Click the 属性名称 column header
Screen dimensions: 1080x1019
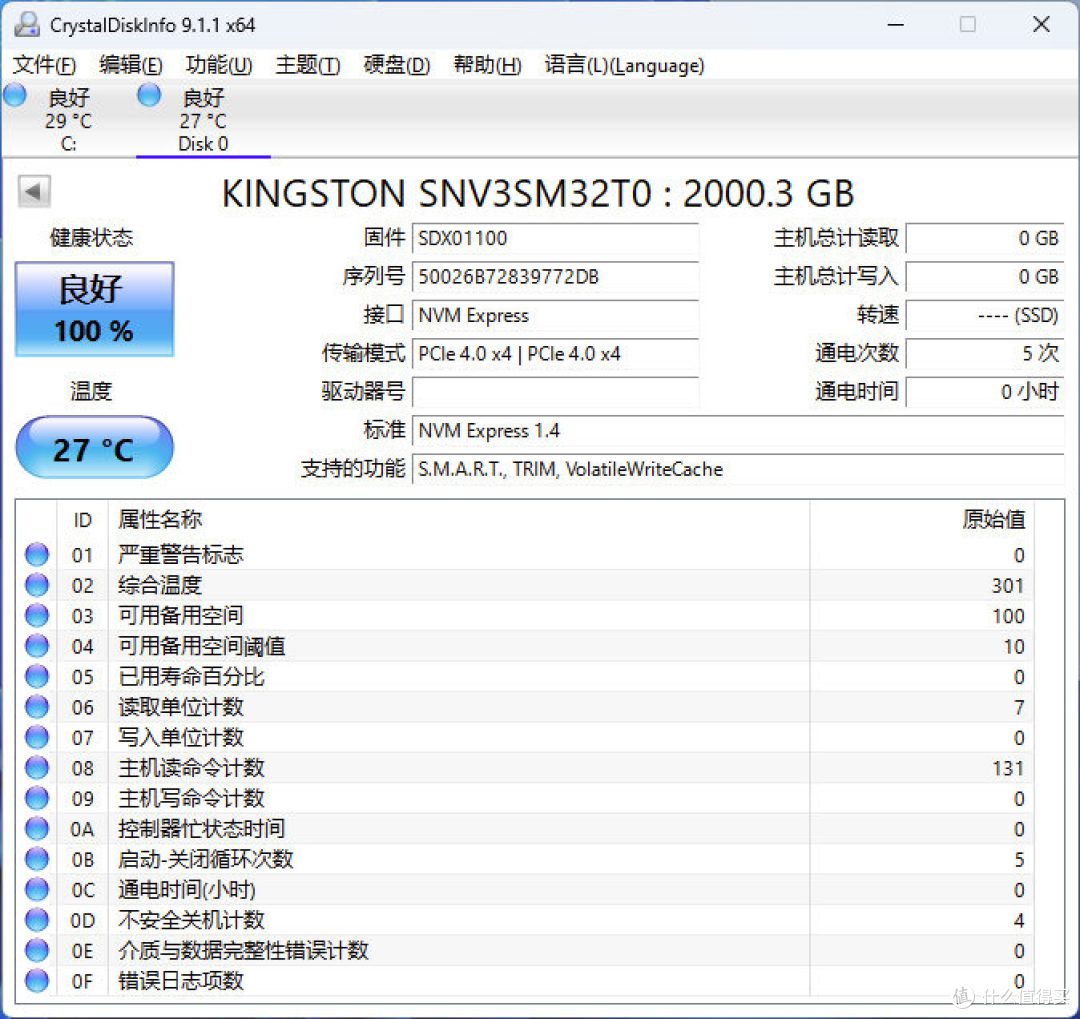(x=459, y=519)
